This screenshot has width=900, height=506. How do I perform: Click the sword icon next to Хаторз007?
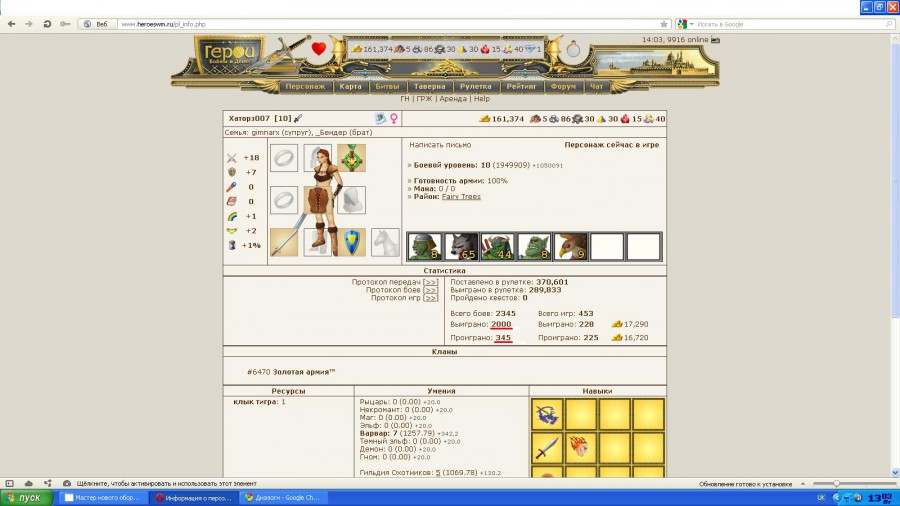point(297,118)
